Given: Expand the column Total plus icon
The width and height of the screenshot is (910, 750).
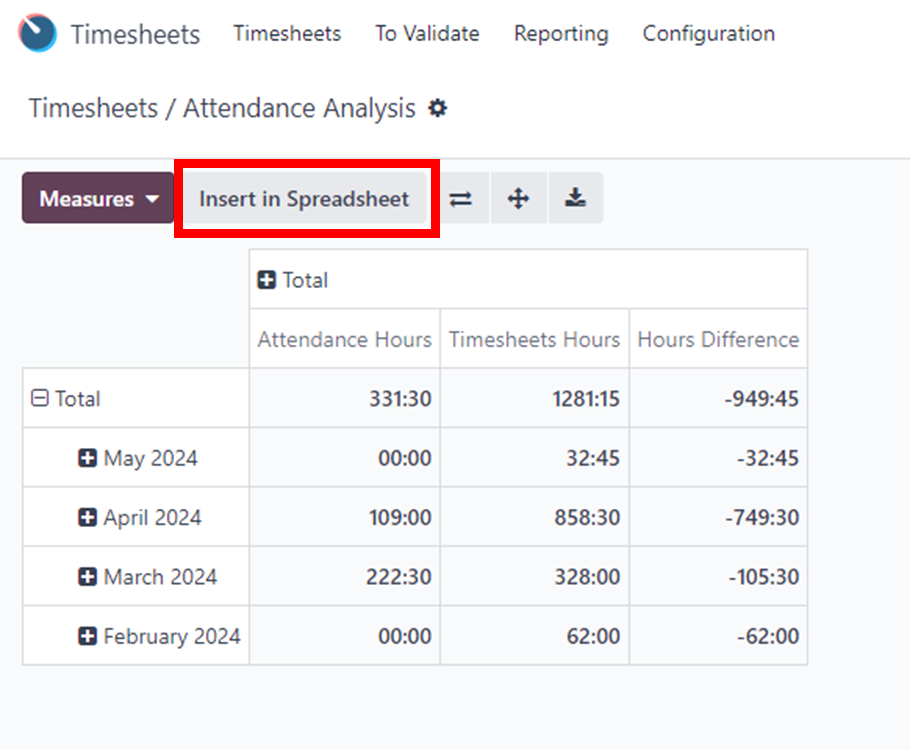Looking at the screenshot, I should click(x=266, y=280).
